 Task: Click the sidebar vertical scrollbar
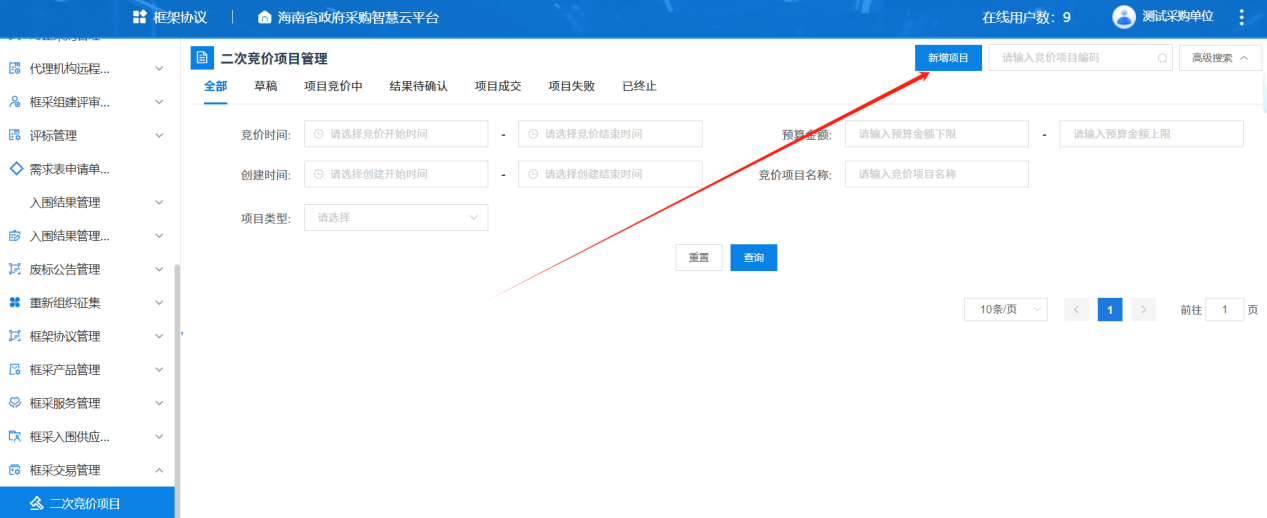point(177,391)
